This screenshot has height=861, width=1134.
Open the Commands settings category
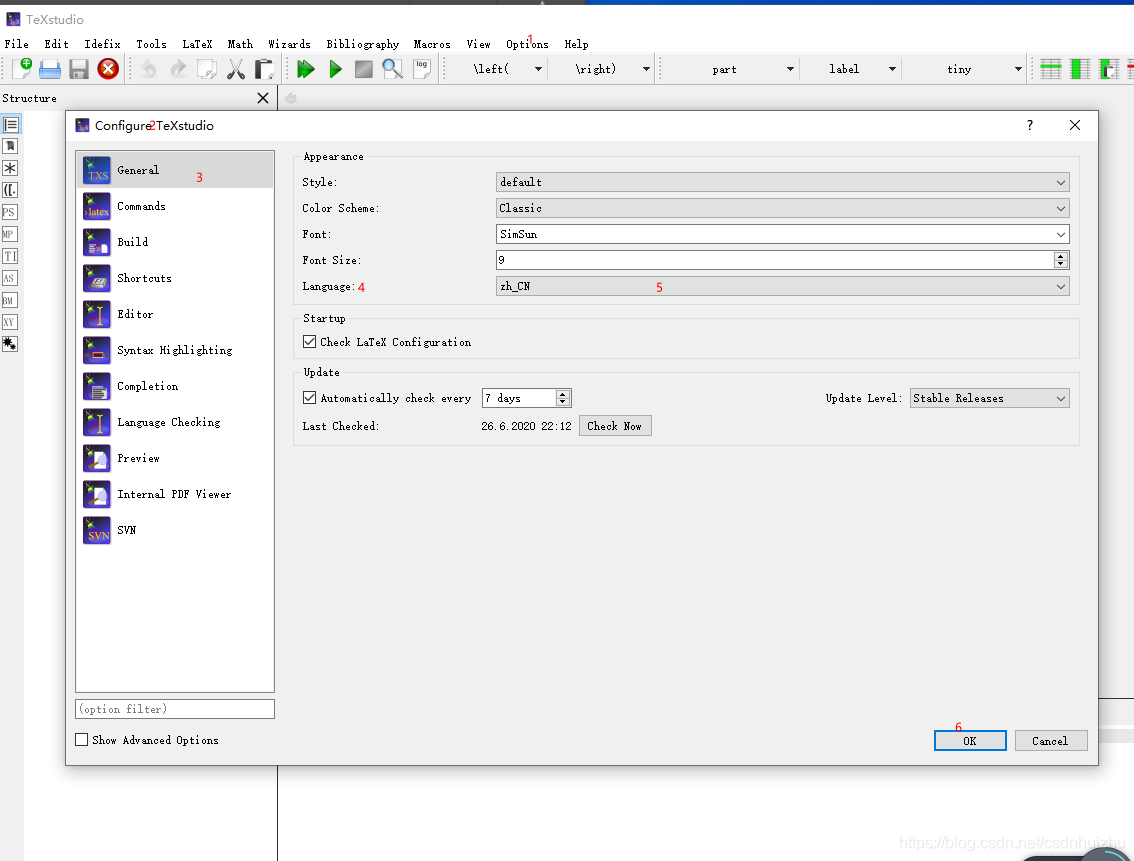click(x=175, y=206)
